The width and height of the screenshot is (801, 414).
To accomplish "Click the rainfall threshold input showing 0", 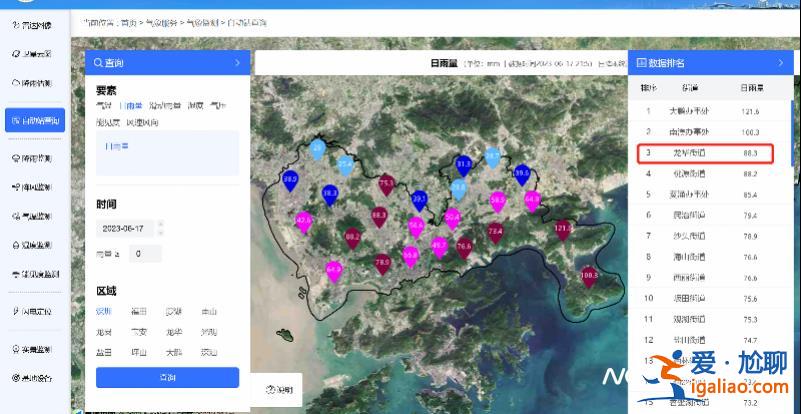I will (x=144, y=254).
